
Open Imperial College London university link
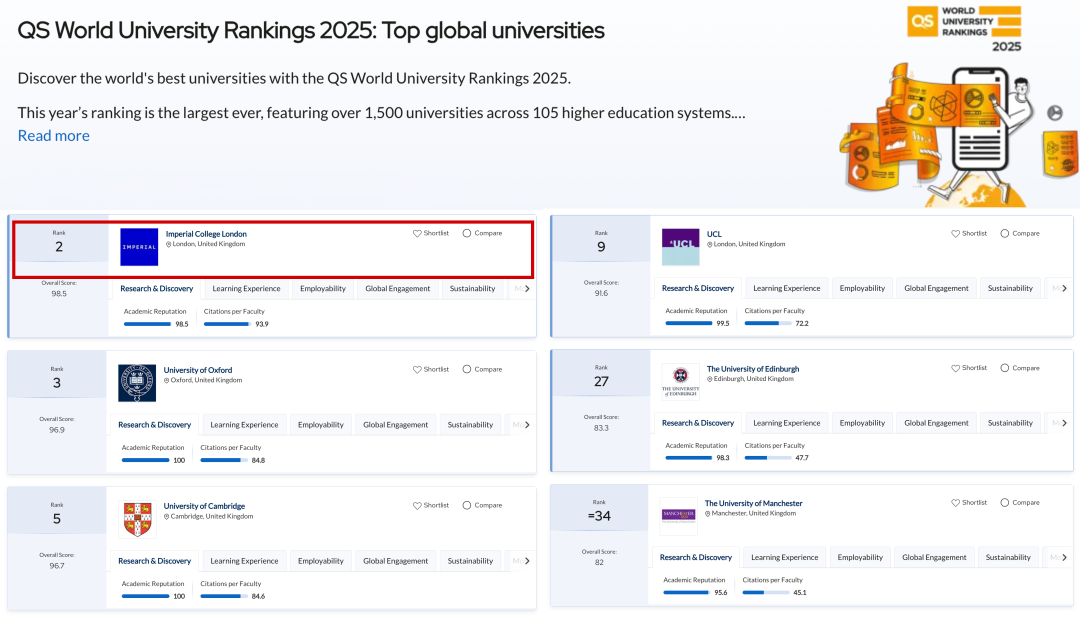pos(206,234)
